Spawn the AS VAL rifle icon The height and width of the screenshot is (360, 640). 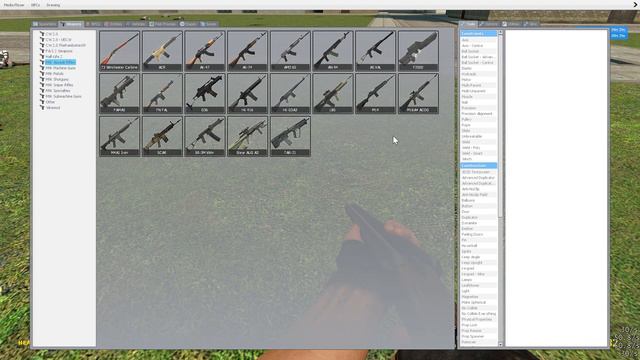coord(376,51)
